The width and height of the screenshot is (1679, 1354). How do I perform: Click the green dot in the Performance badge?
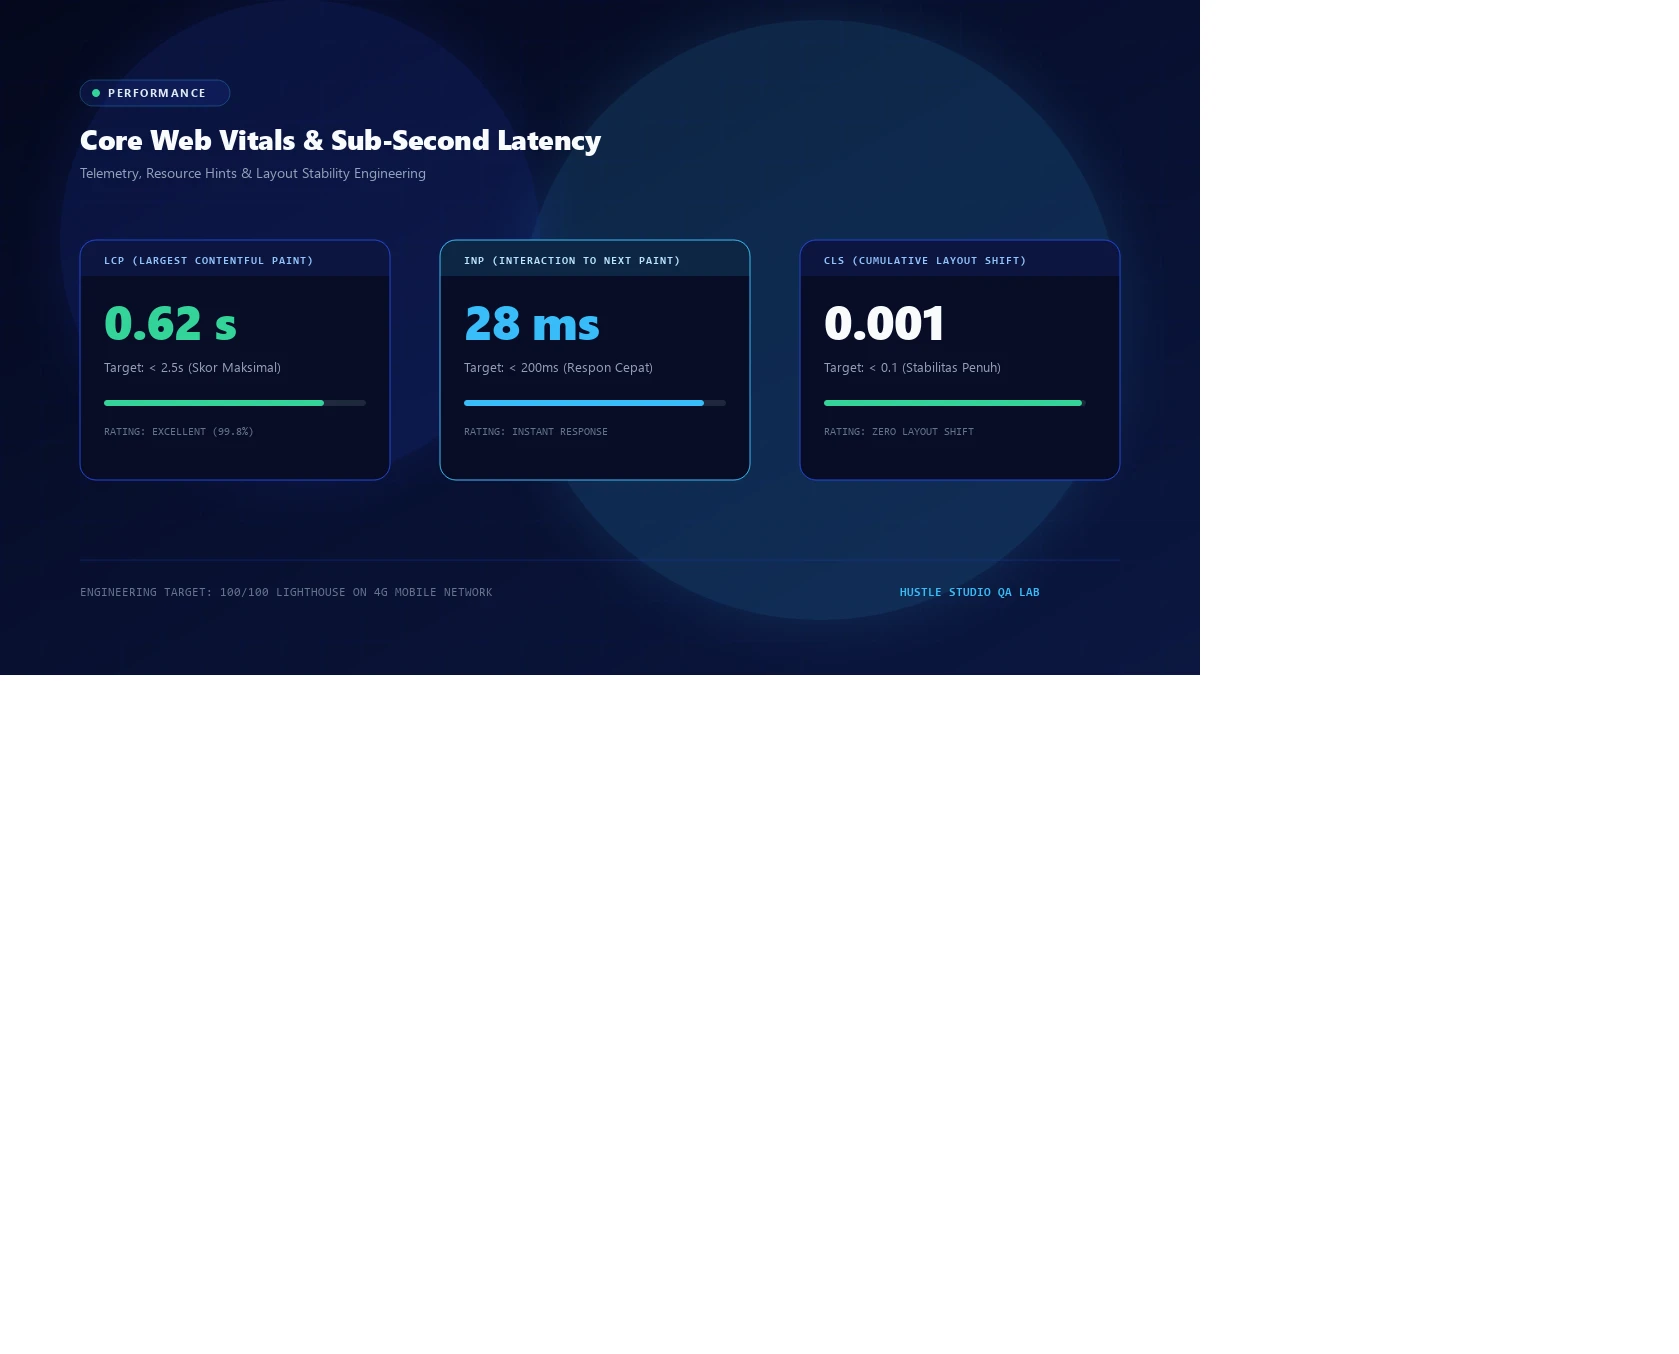[x=96, y=93]
